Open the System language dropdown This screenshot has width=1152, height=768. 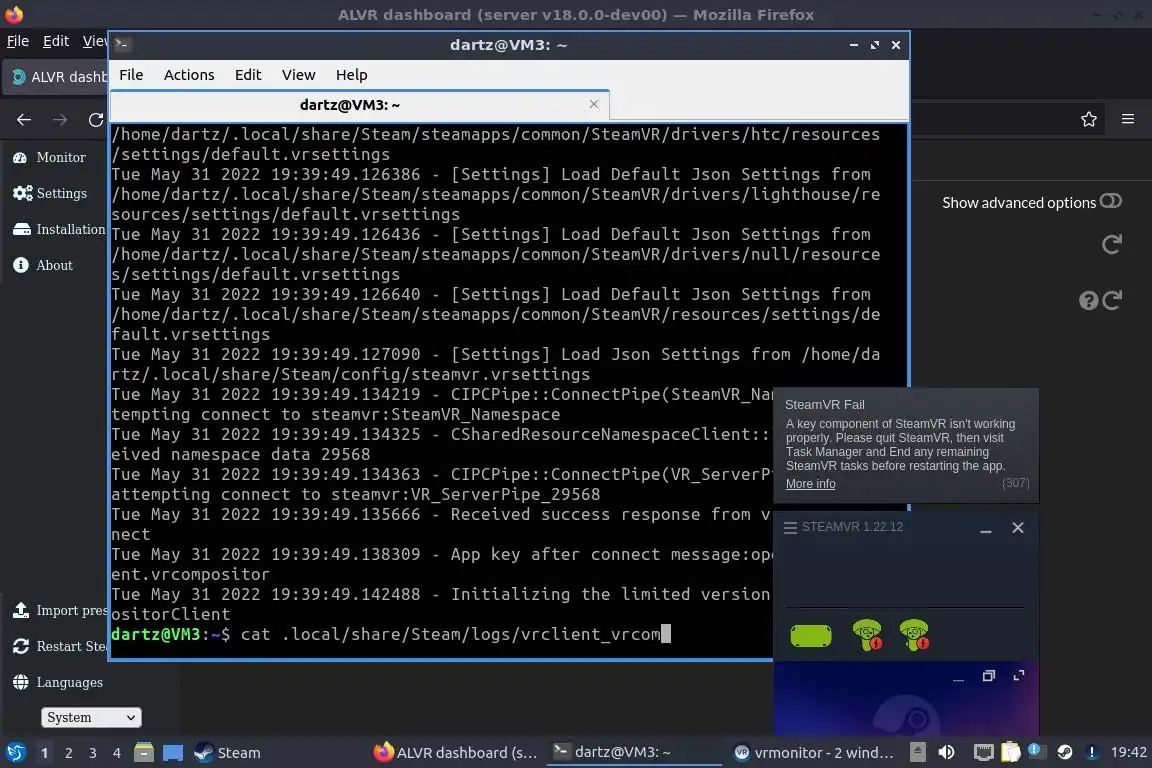coord(91,717)
